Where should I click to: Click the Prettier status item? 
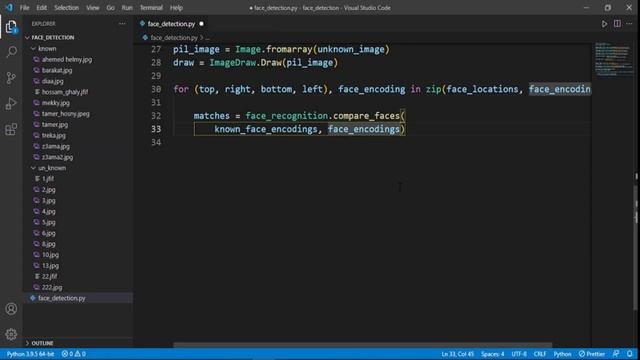coord(592,354)
